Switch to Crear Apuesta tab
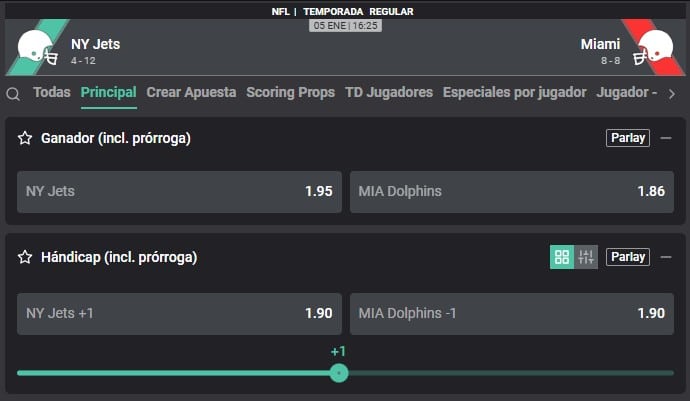690x401 pixels. pyautogui.click(x=191, y=92)
